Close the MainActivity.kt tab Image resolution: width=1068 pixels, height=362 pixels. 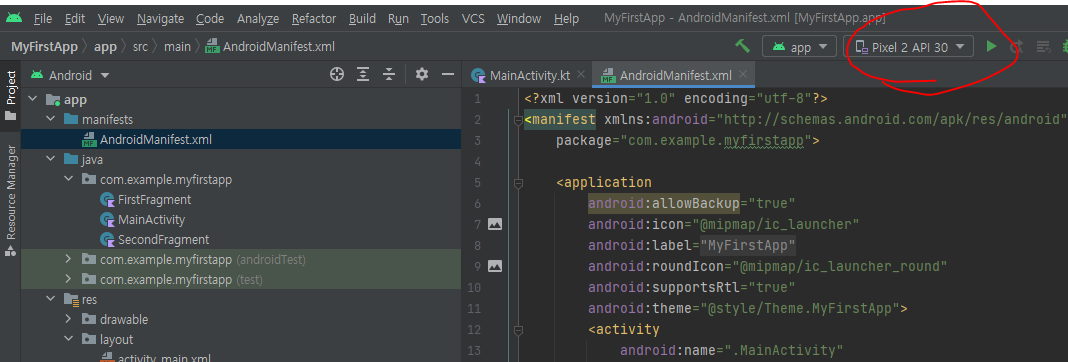click(581, 75)
